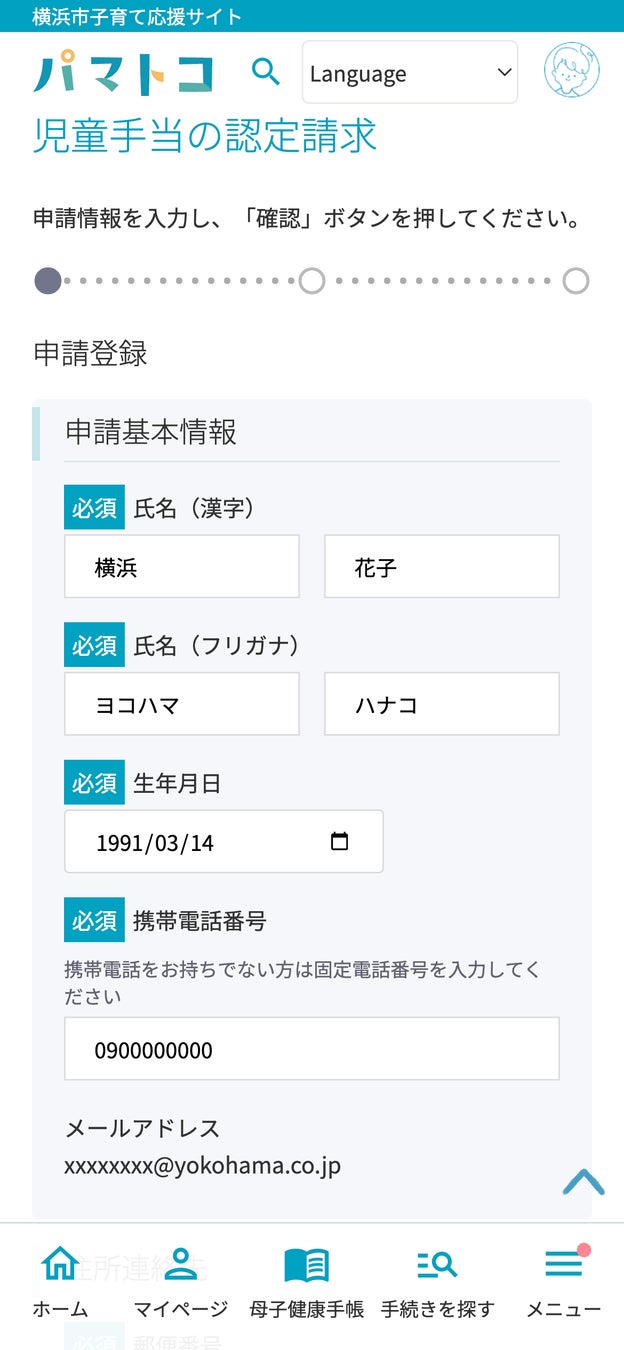The height and width of the screenshot is (1350, 624).
Task: Open the user avatar profile icon
Action: (571, 70)
